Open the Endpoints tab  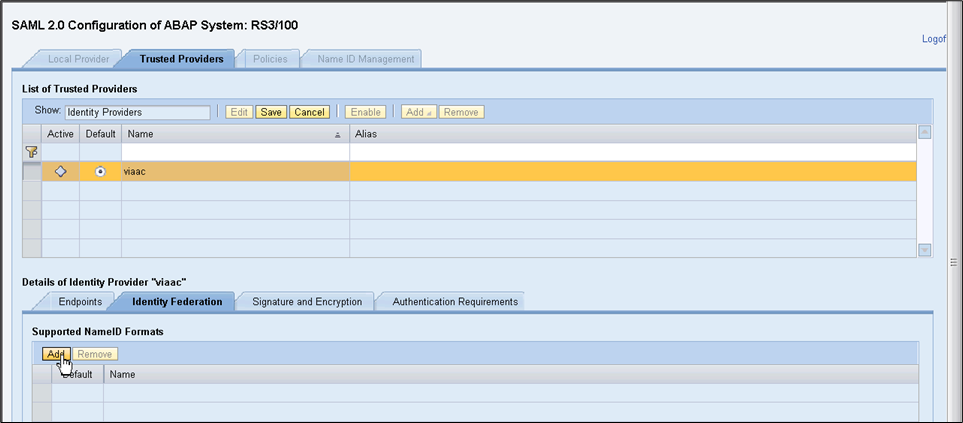click(79, 301)
